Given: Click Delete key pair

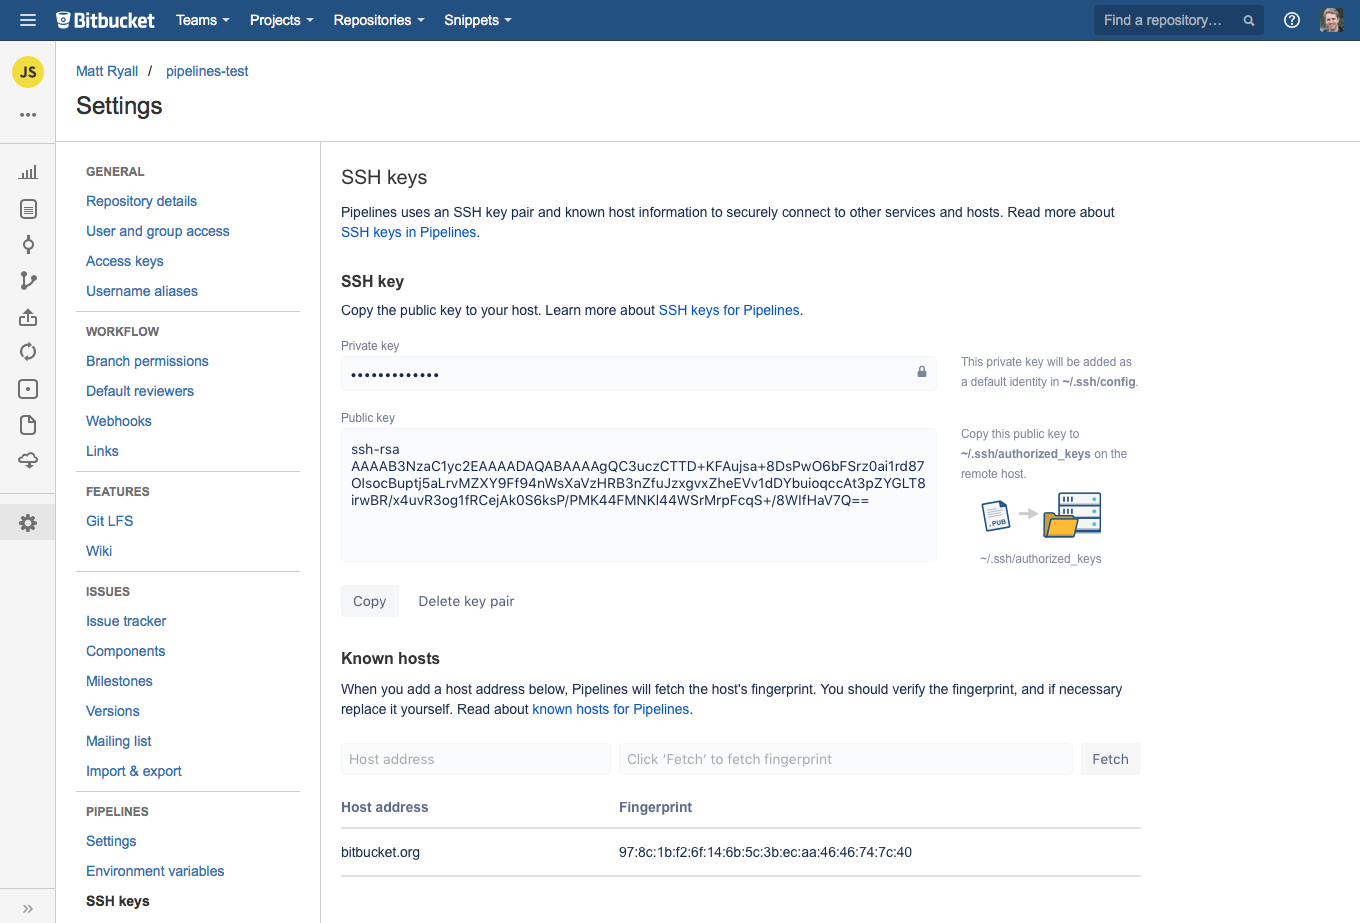Looking at the screenshot, I should [466, 601].
